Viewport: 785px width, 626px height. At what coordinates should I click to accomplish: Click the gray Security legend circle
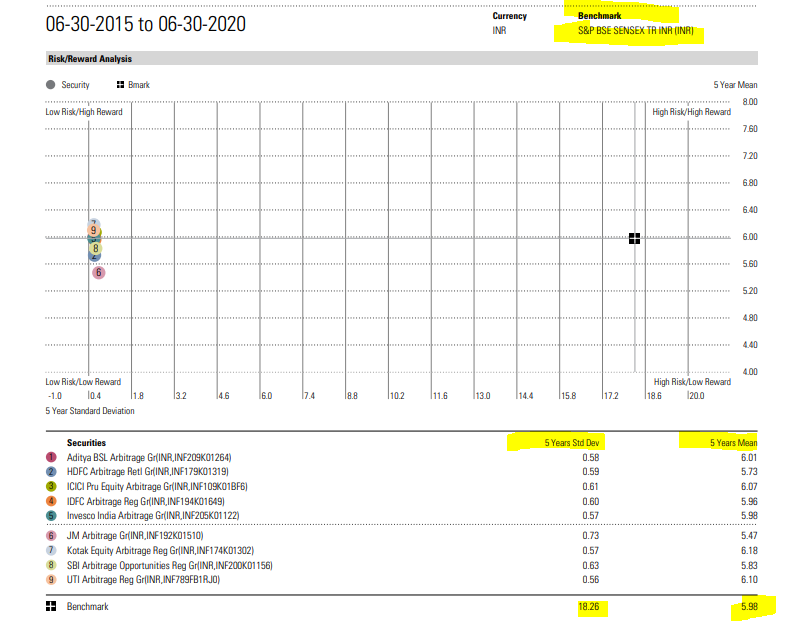(x=51, y=85)
